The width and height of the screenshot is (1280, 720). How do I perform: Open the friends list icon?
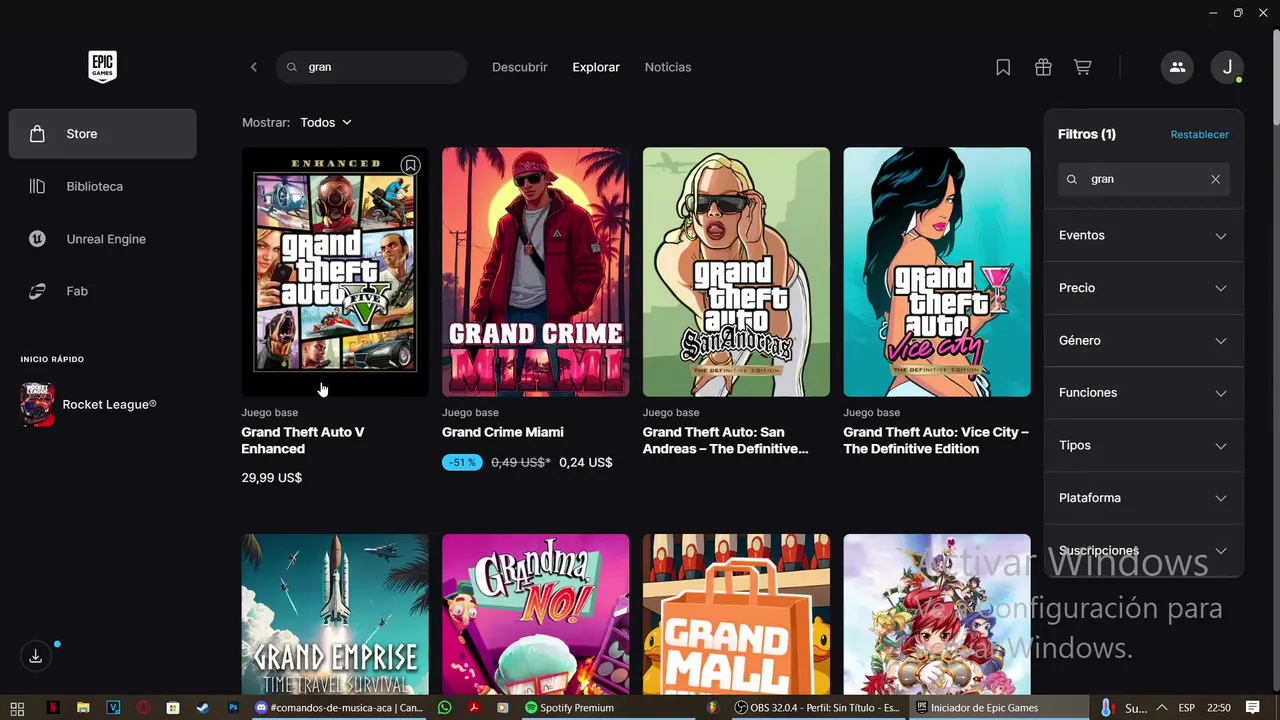click(x=1177, y=67)
